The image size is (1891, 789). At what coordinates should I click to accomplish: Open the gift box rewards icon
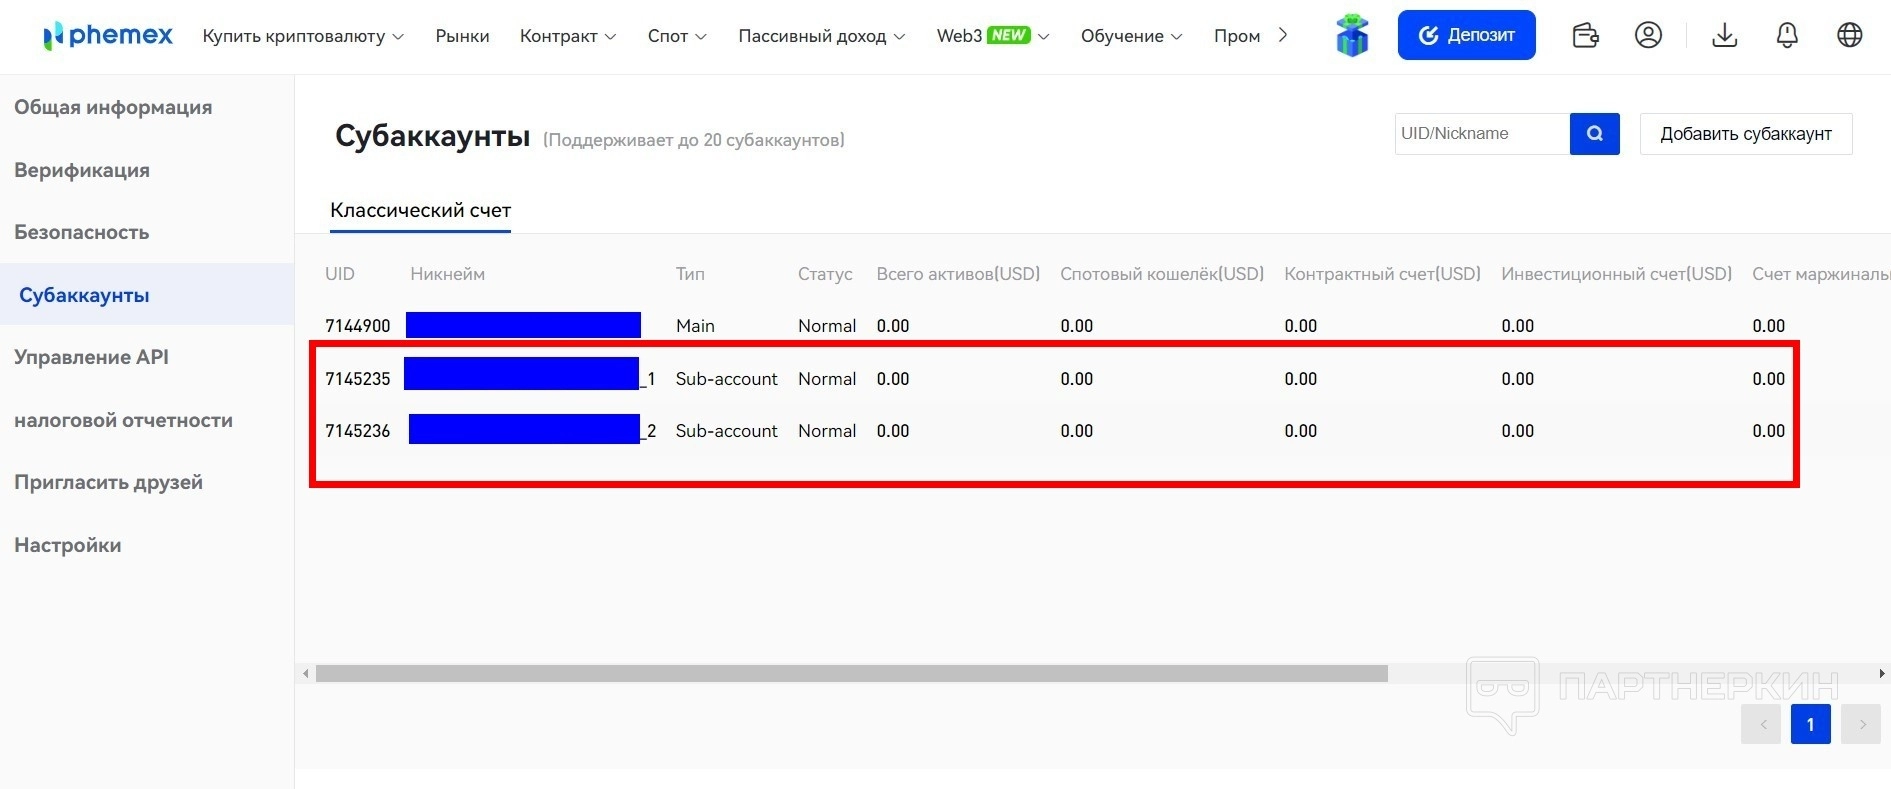1352,36
